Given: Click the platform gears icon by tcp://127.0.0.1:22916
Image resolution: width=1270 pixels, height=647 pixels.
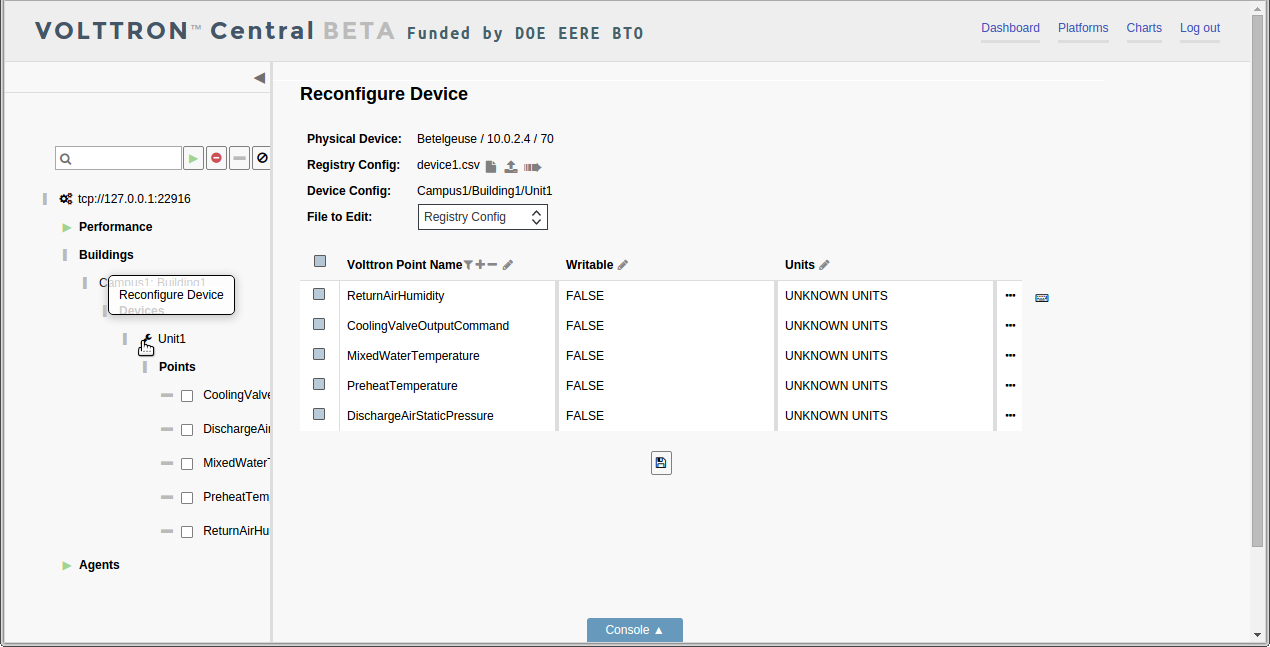Looking at the screenshot, I should [x=66, y=199].
